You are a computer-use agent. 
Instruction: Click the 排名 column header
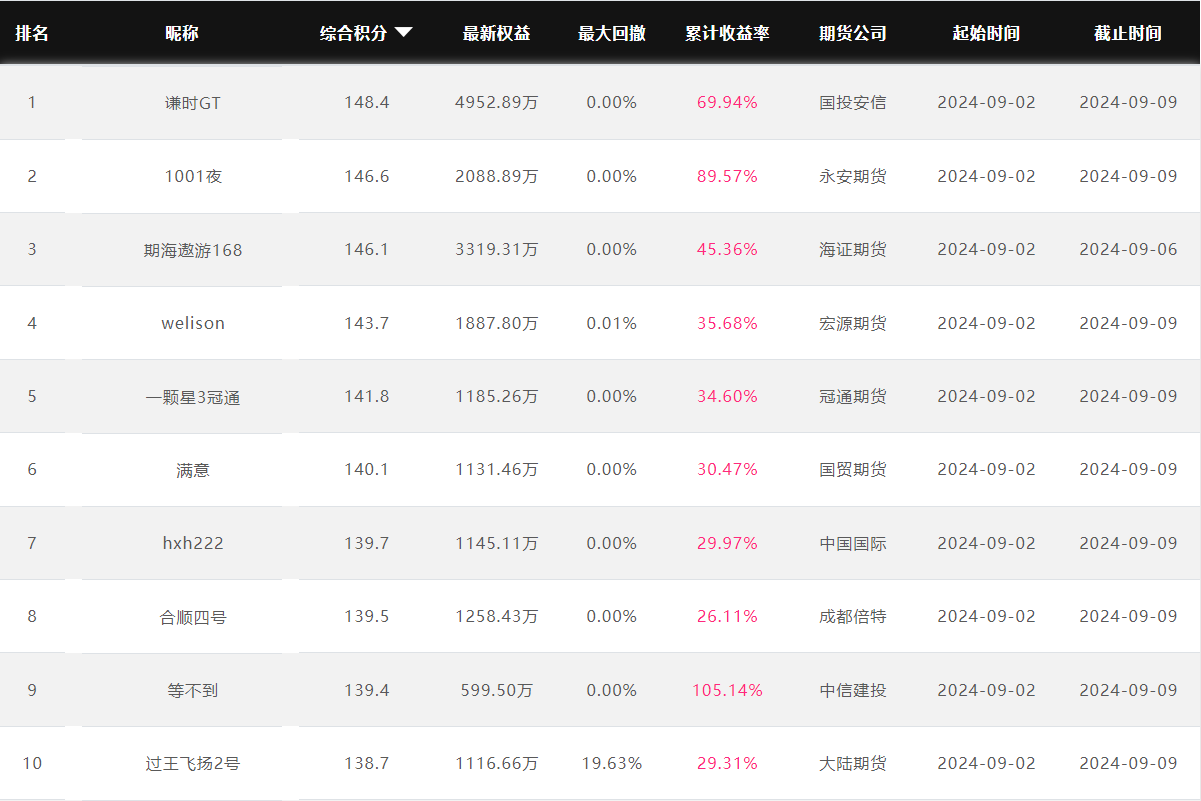pos(32,33)
